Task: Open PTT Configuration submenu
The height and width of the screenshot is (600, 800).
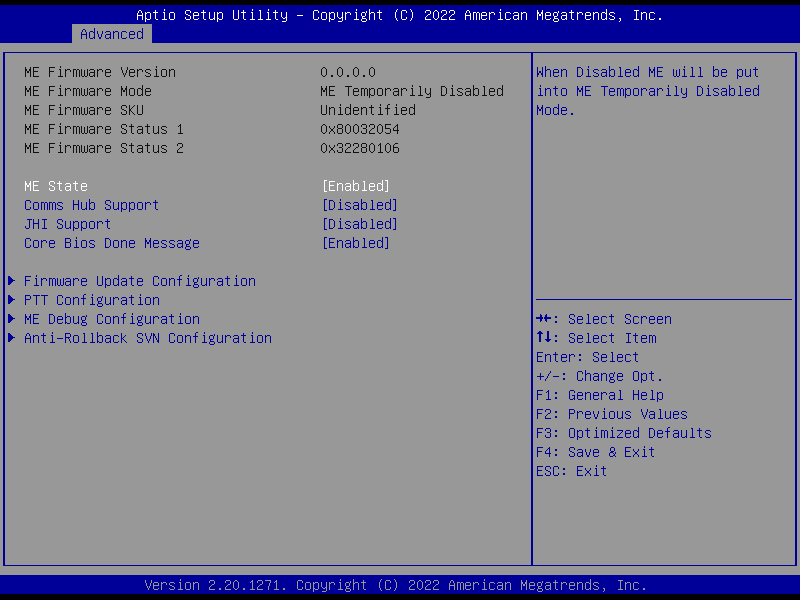Action: 92,300
